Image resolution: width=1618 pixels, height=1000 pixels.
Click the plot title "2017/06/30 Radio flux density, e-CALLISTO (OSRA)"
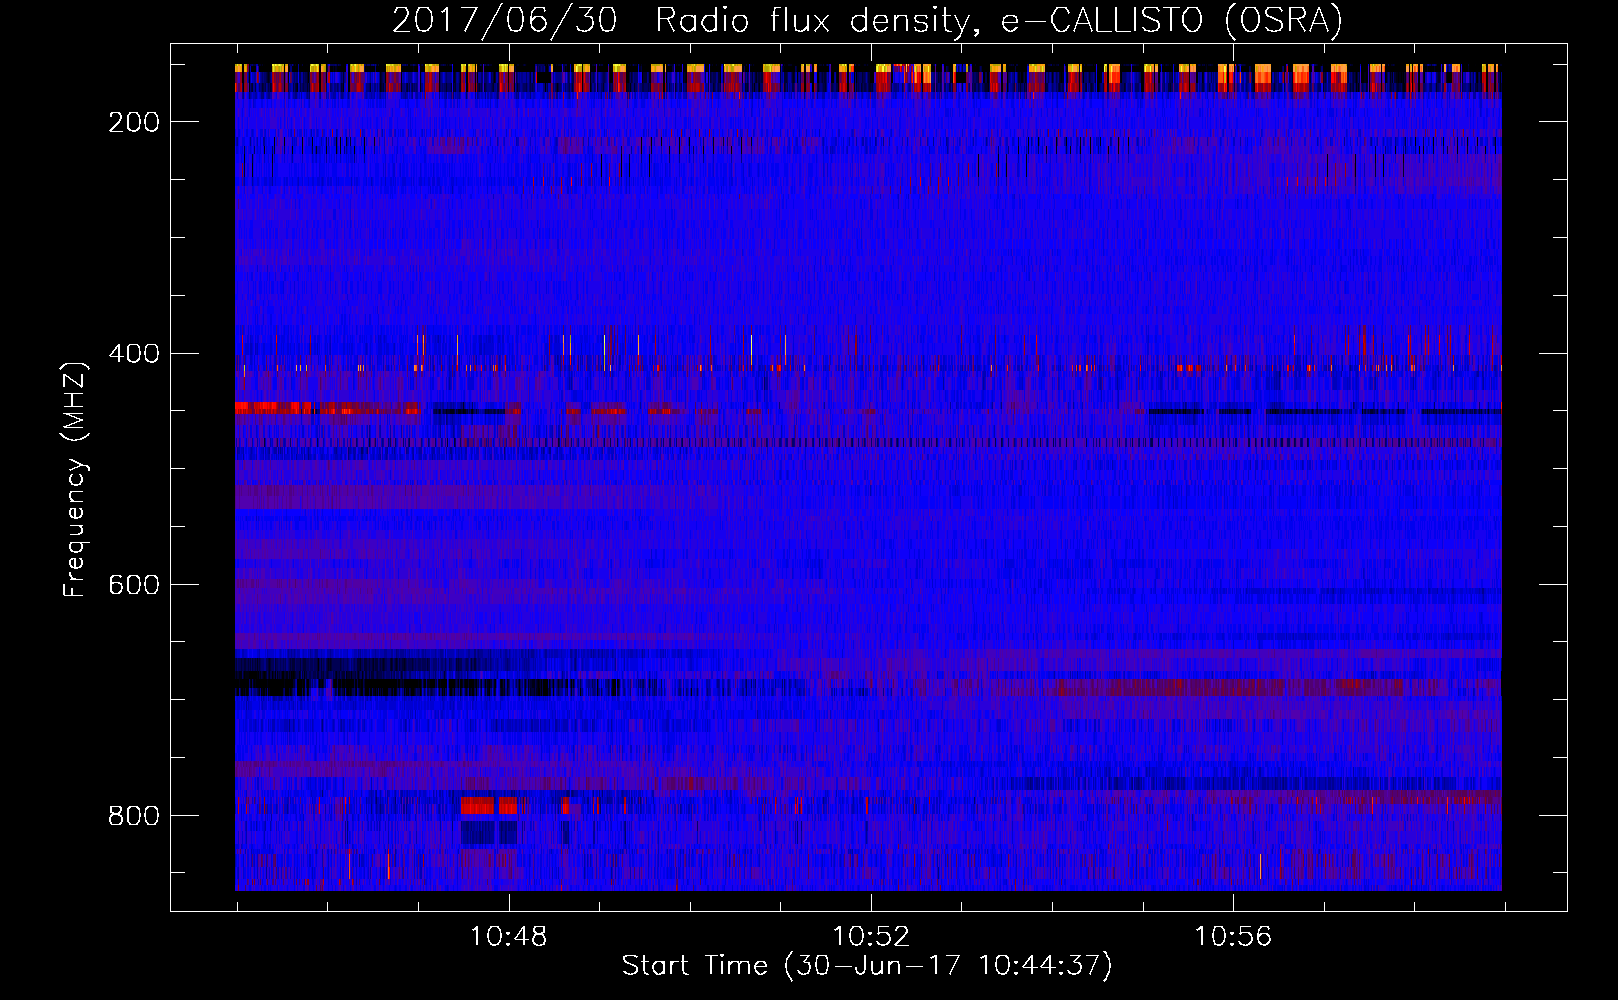[867, 20]
